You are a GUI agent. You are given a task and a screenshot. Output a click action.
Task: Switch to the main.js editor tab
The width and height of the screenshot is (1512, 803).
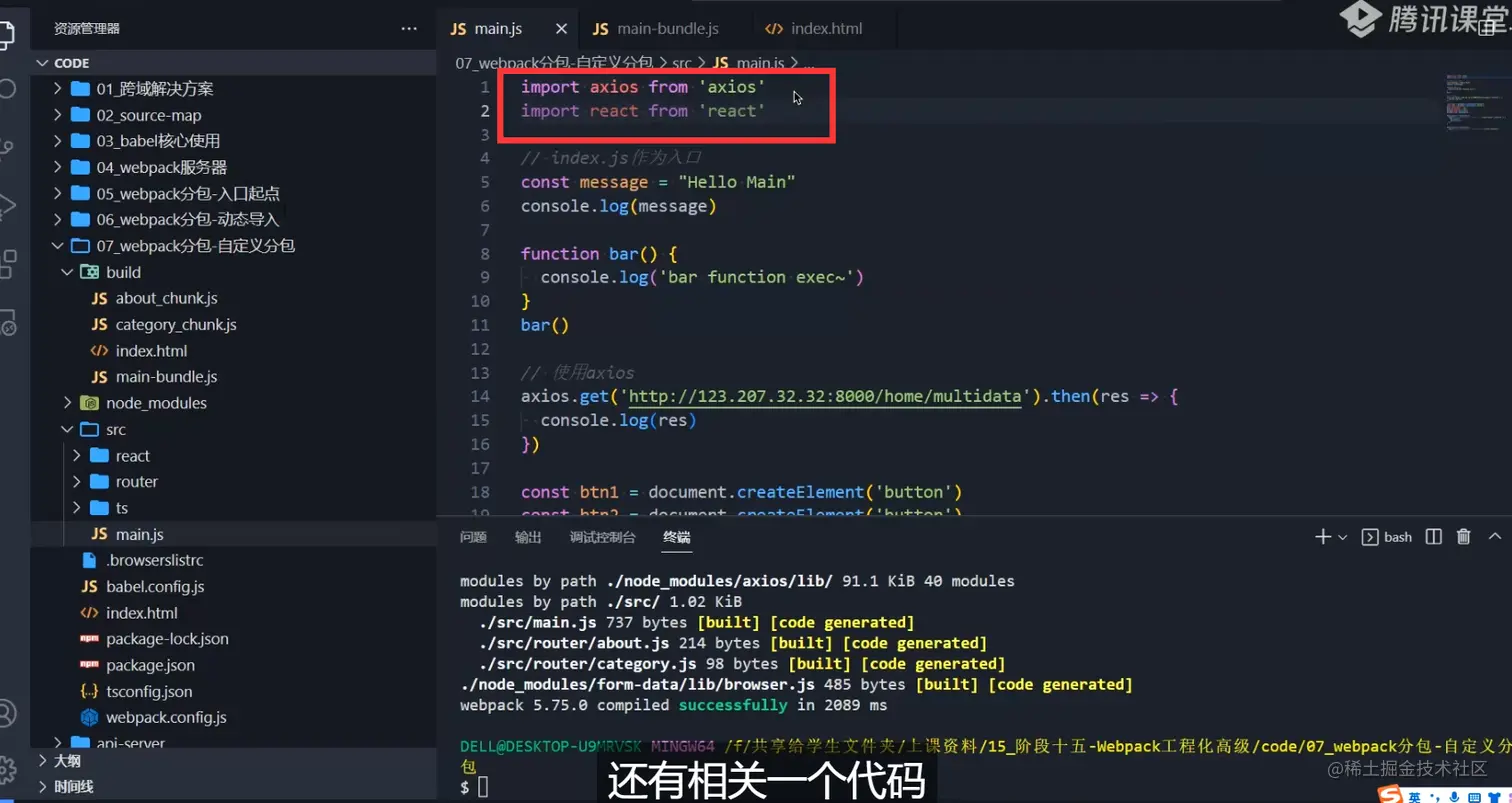[x=497, y=29]
